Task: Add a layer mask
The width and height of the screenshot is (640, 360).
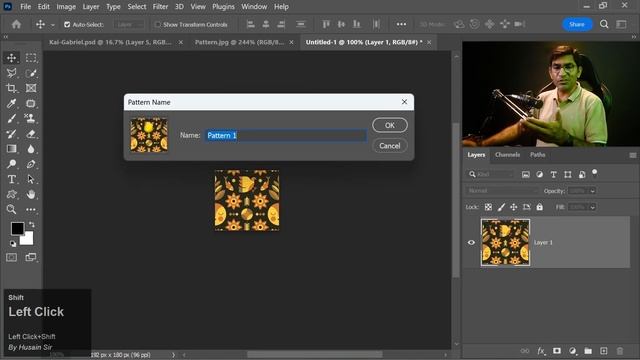Action: click(557, 351)
